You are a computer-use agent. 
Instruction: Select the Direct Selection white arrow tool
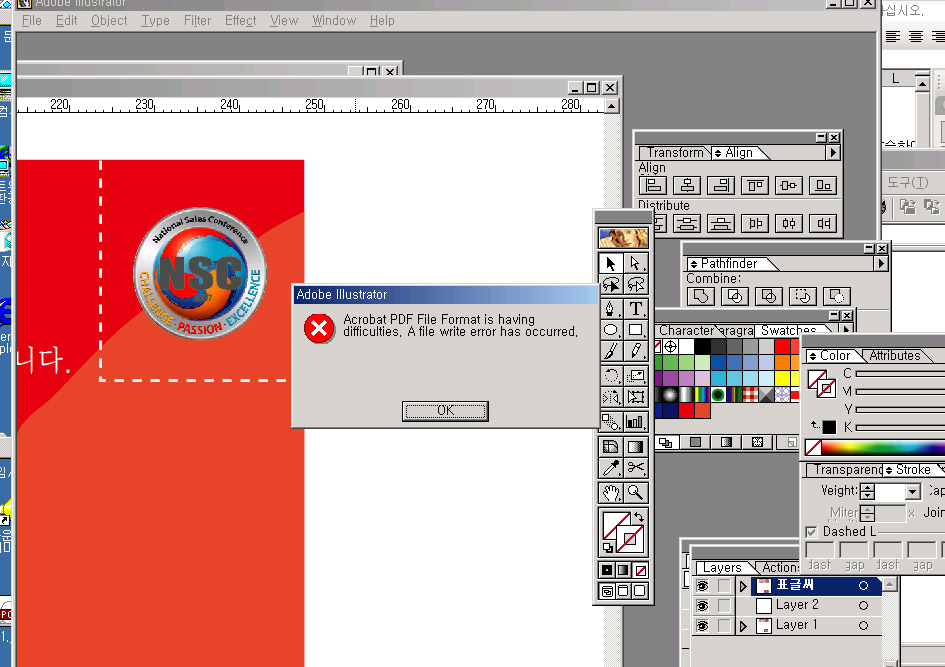point(636,263)
